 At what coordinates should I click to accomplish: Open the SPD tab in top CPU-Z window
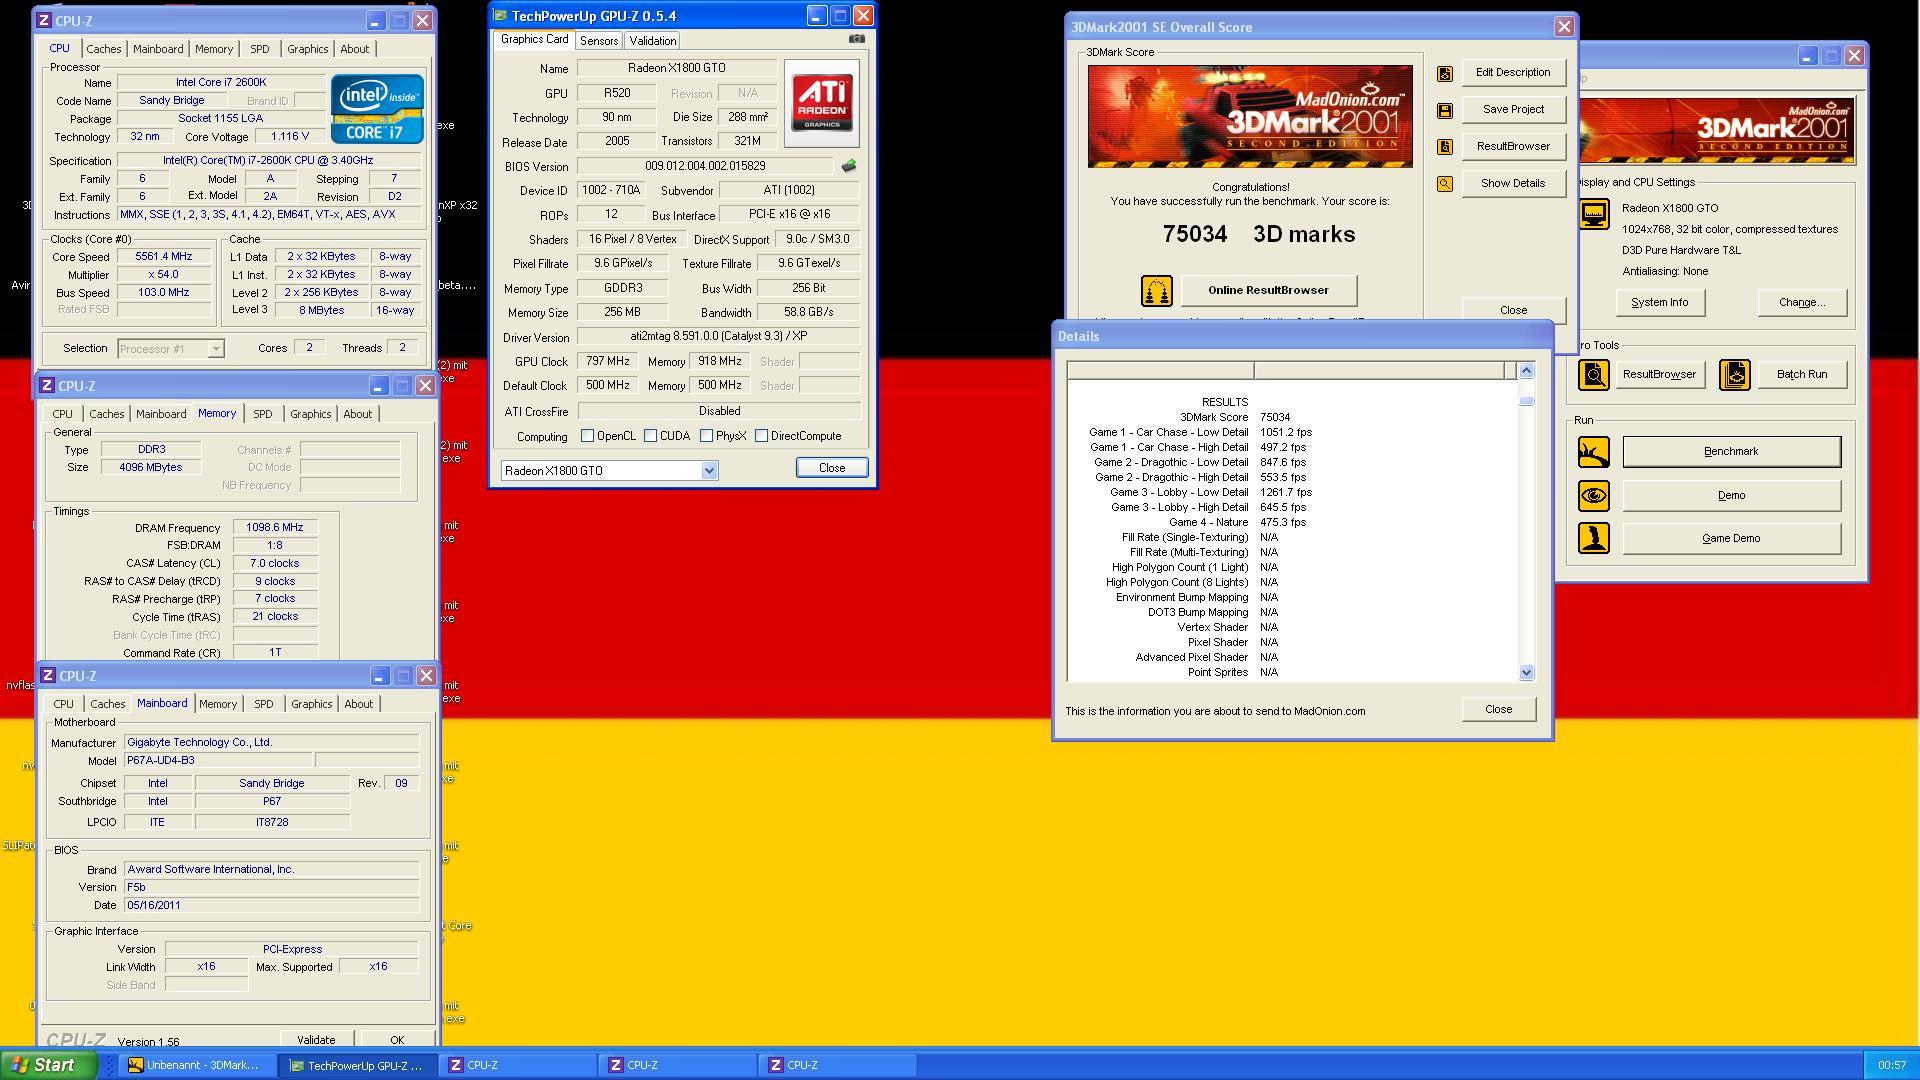259,49
